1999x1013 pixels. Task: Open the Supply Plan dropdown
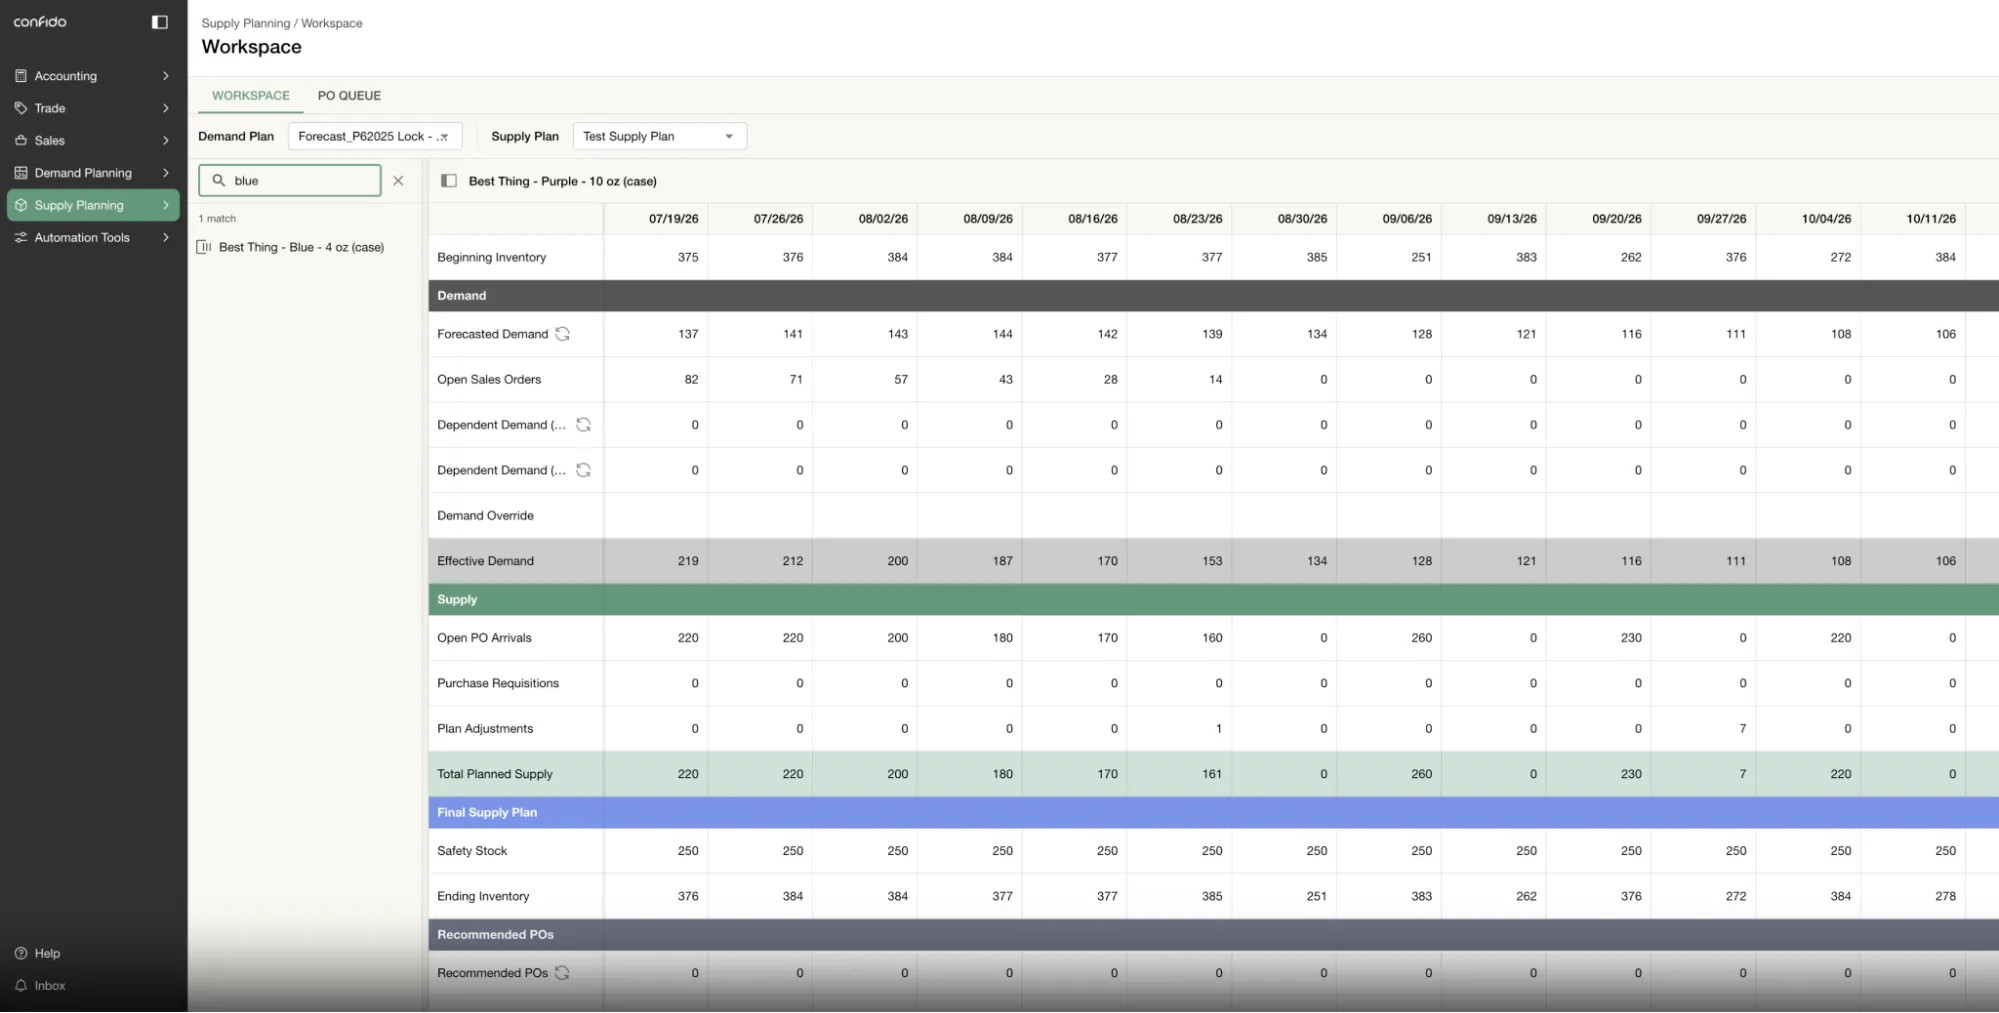660,136
